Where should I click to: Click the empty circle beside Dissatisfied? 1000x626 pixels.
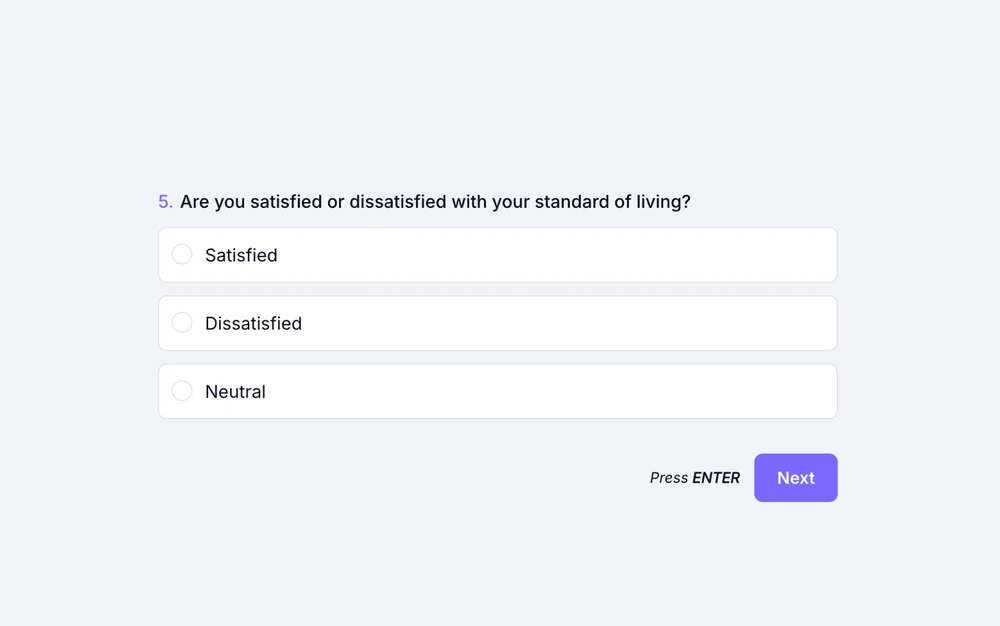[182, 322]
